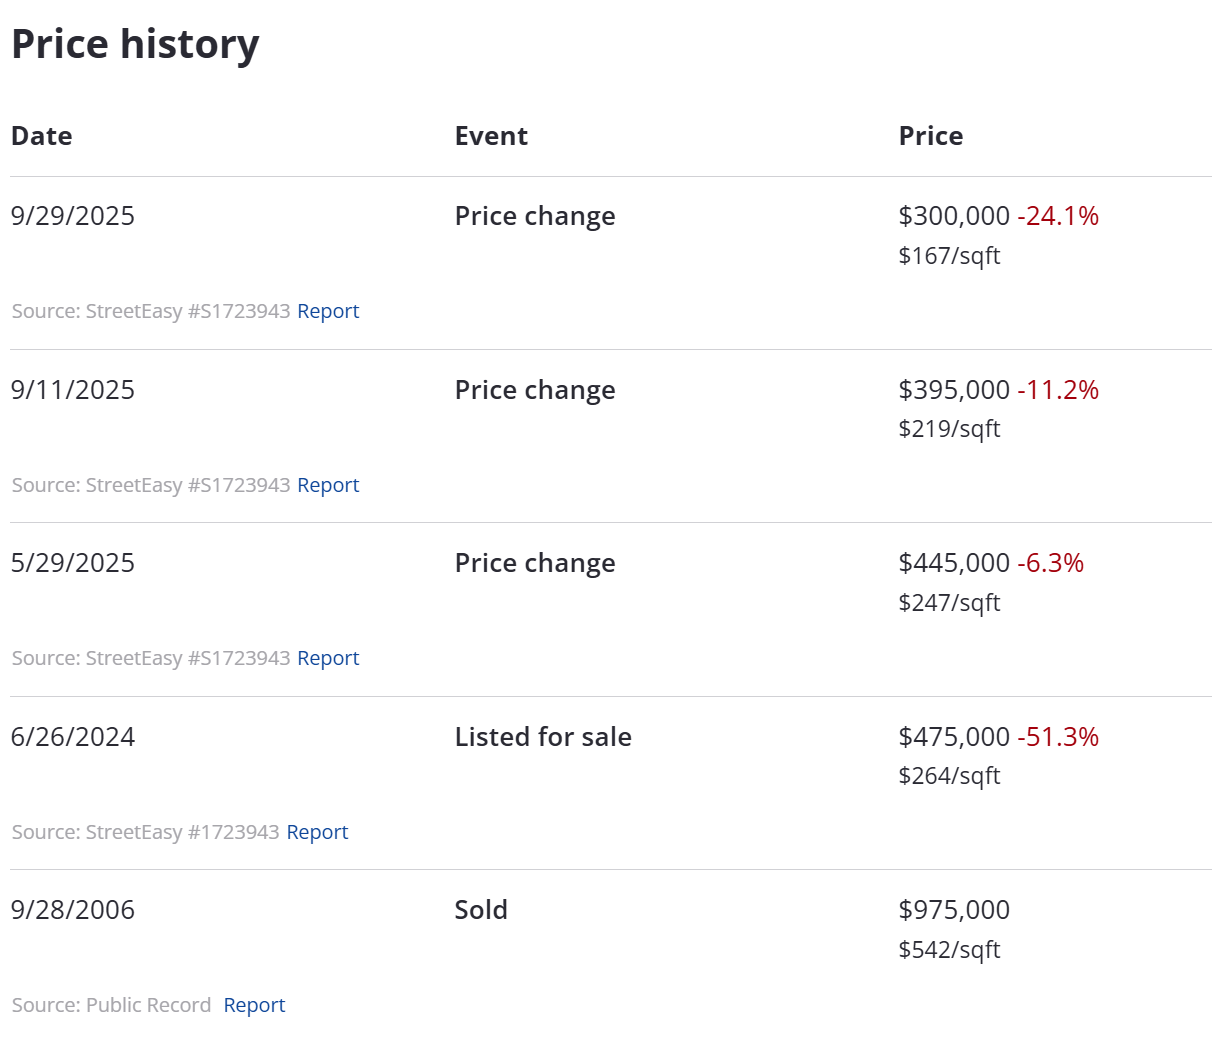
Task: Click the $300,000 price value
Action: pos(954,216)
